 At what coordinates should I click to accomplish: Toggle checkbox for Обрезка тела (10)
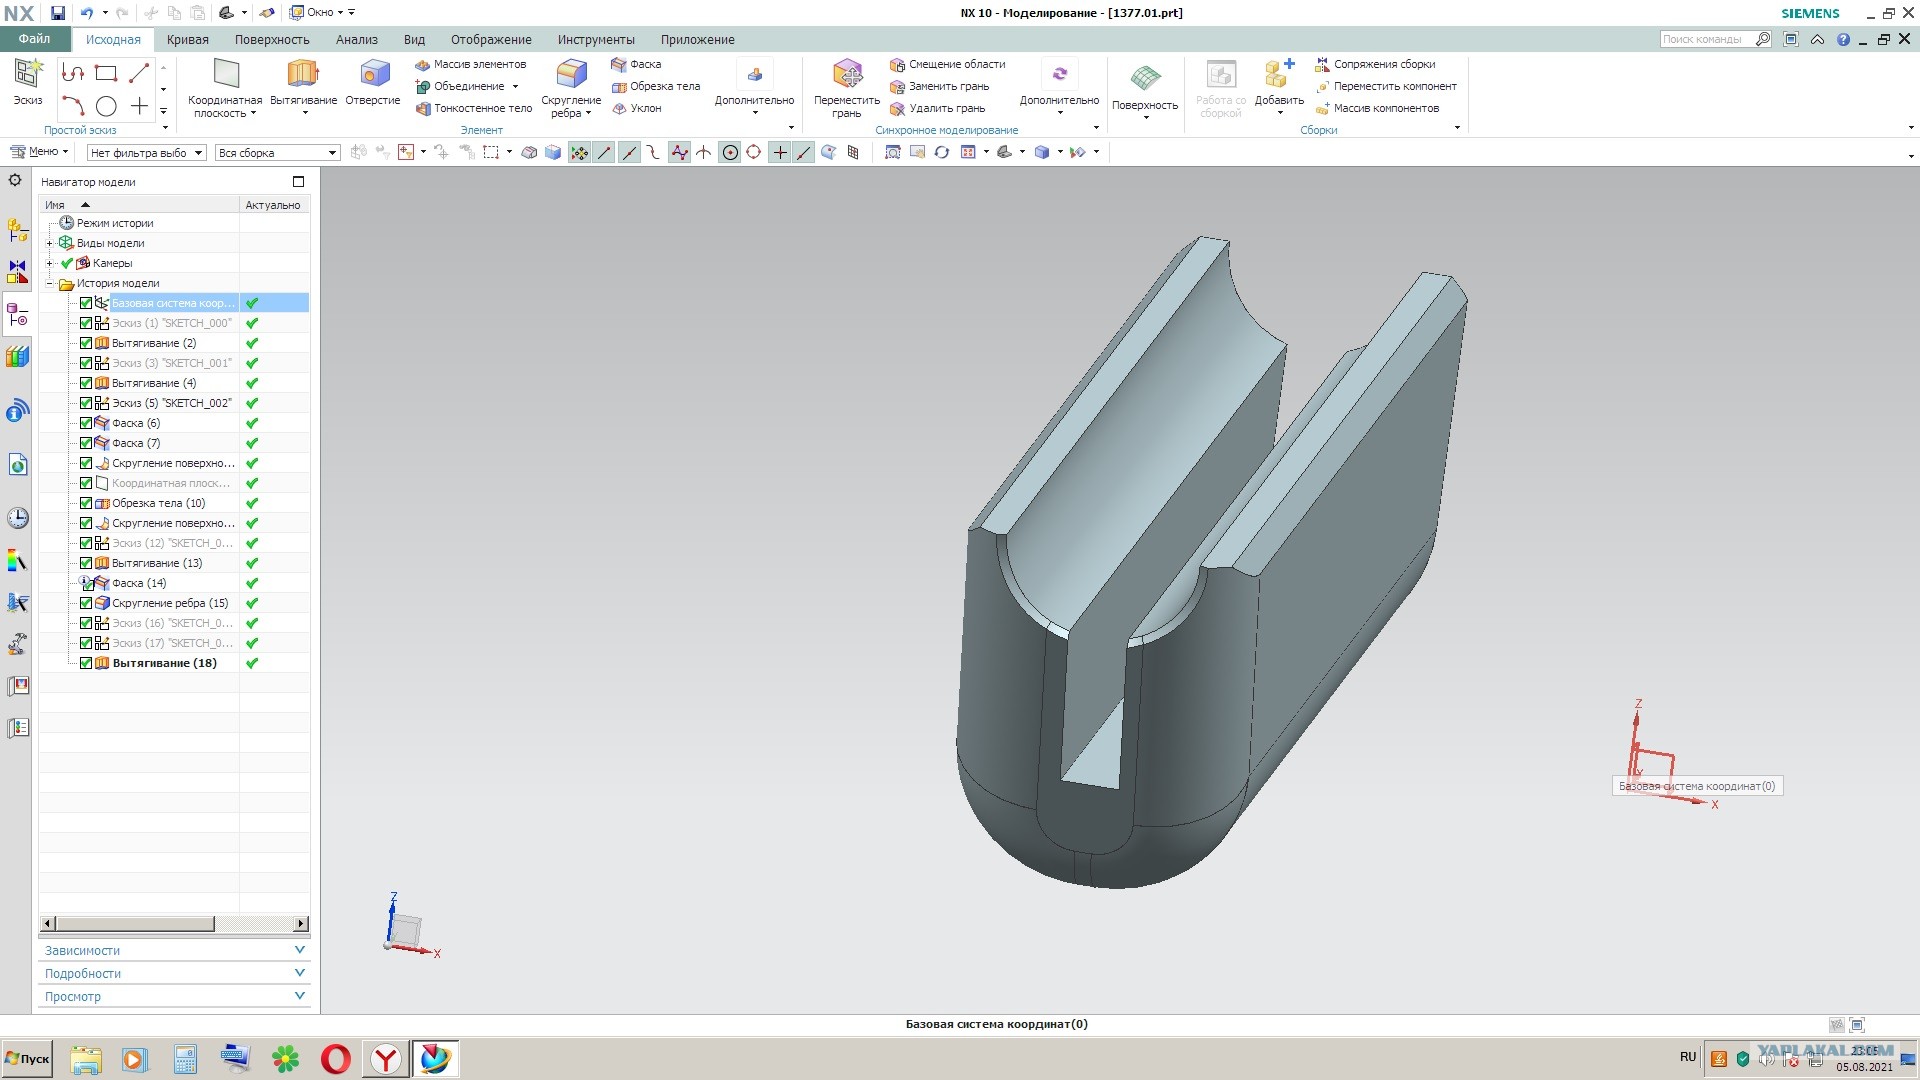click(86, 503)
